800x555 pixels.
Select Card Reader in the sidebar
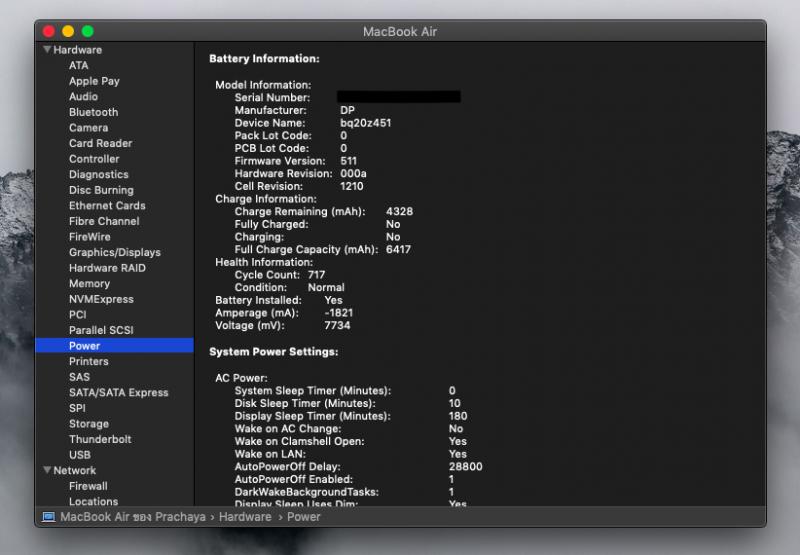pyautogui.click(x=101, y=143)
